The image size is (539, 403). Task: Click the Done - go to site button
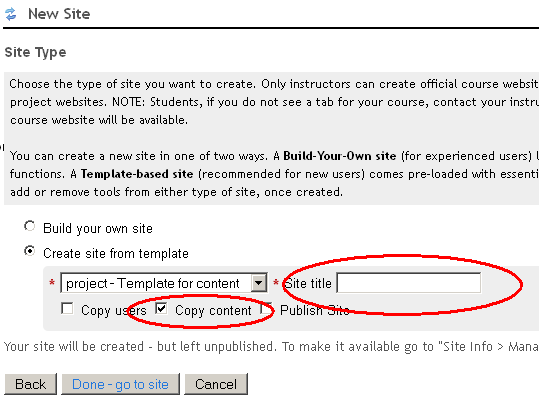point(120,384)
